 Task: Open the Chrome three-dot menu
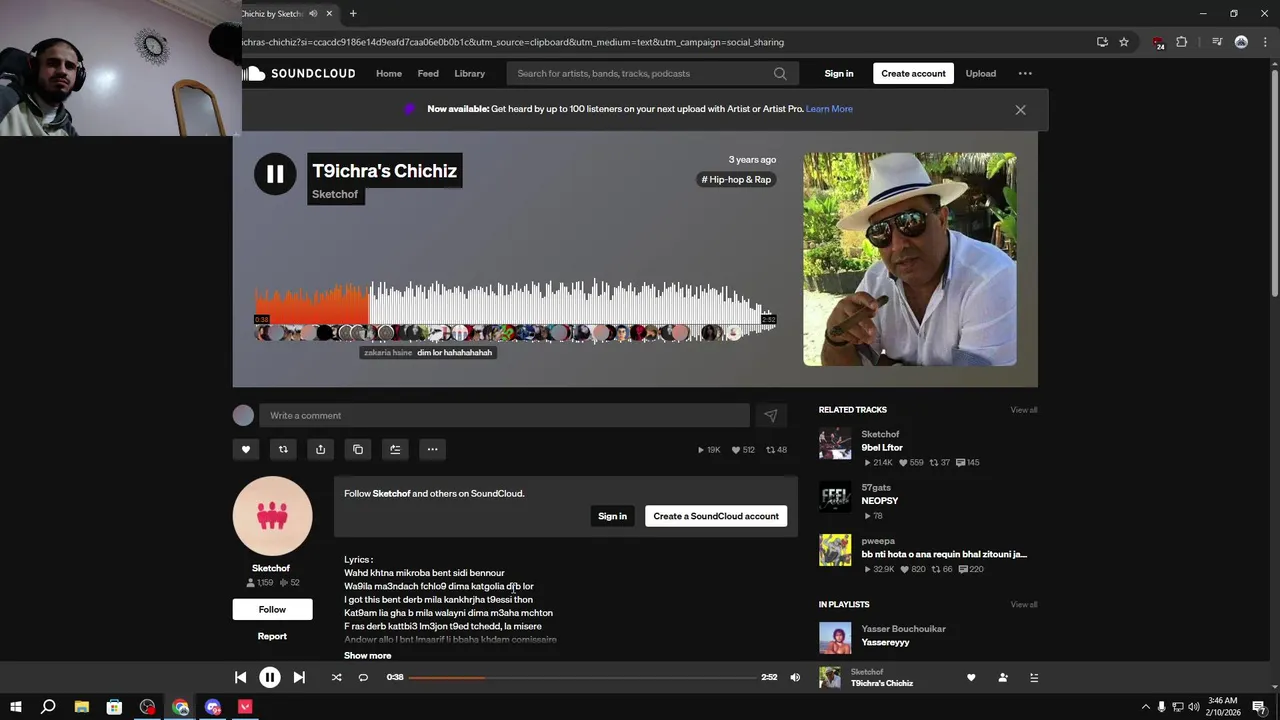point(1265,42)
